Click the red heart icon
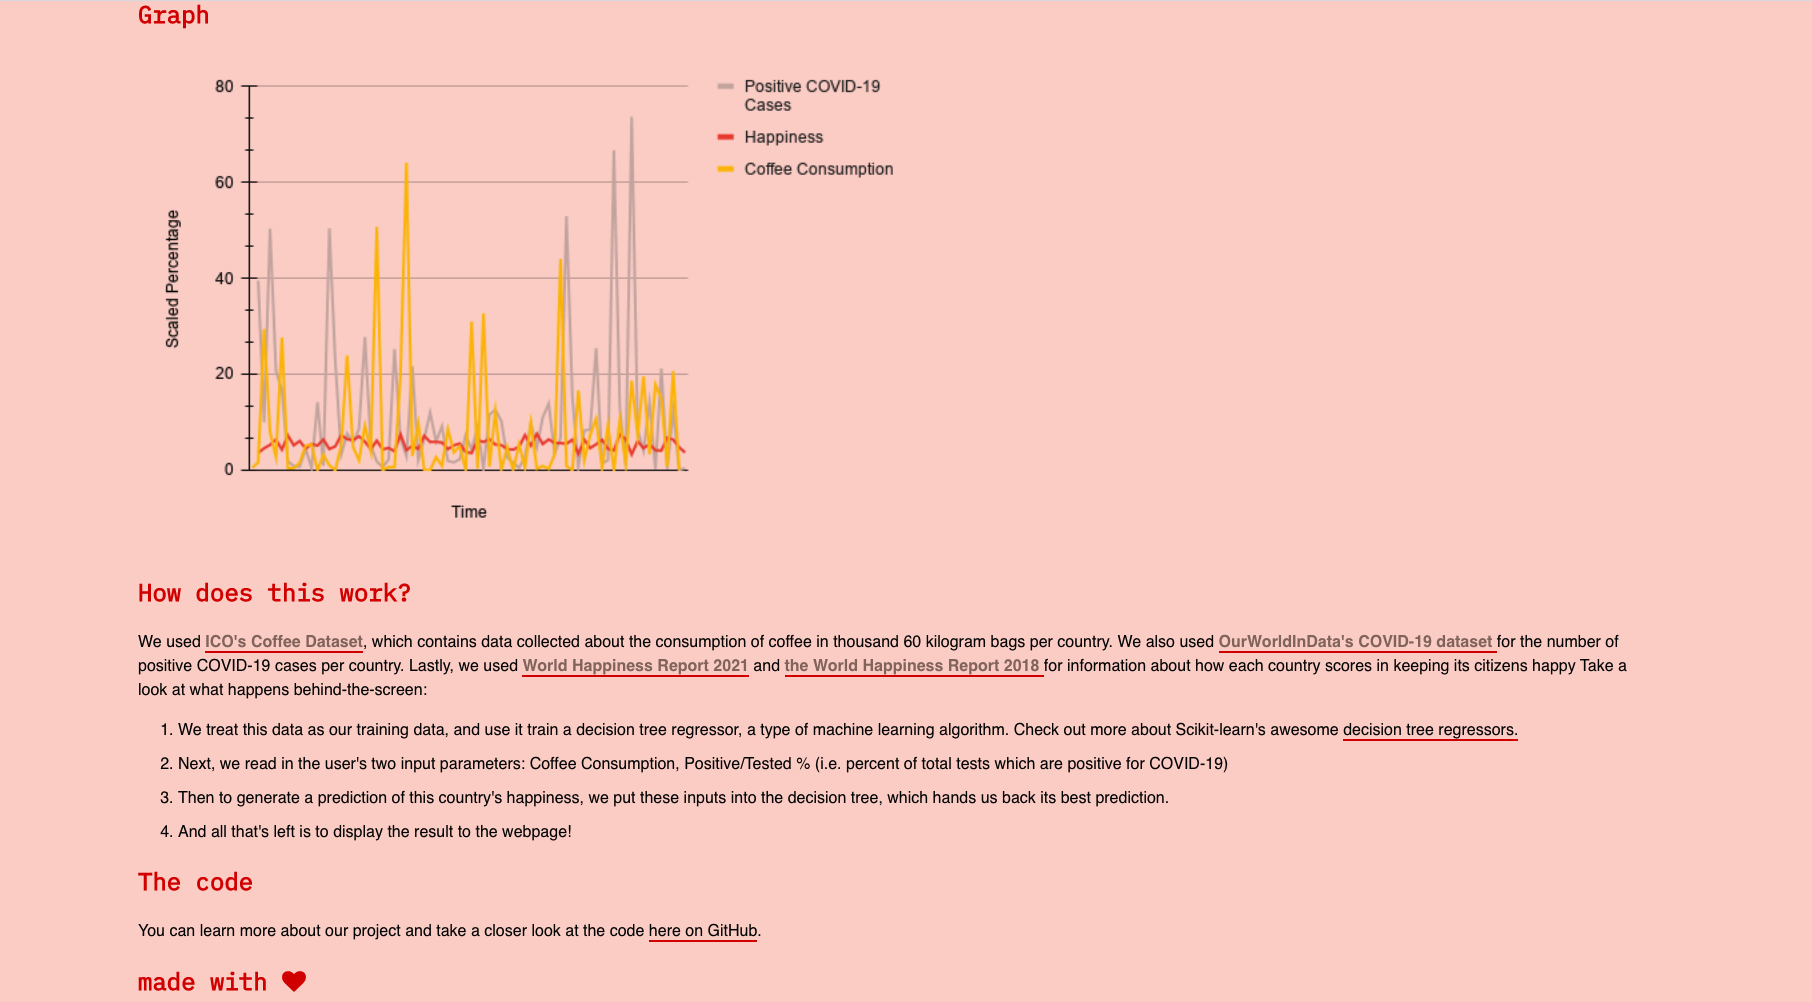1812x1002 pixels. [294, 982]
